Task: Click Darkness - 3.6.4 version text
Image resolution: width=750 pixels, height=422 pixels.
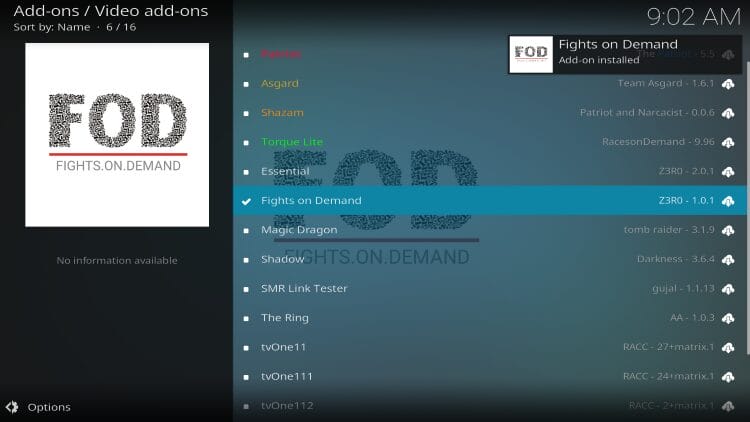Action: click(676, 259)
